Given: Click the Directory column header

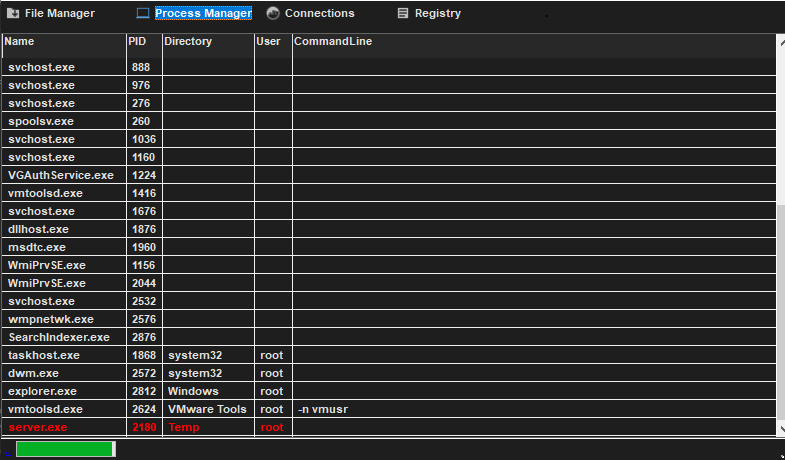Looking at the screenshot, I should coord(188,42).
